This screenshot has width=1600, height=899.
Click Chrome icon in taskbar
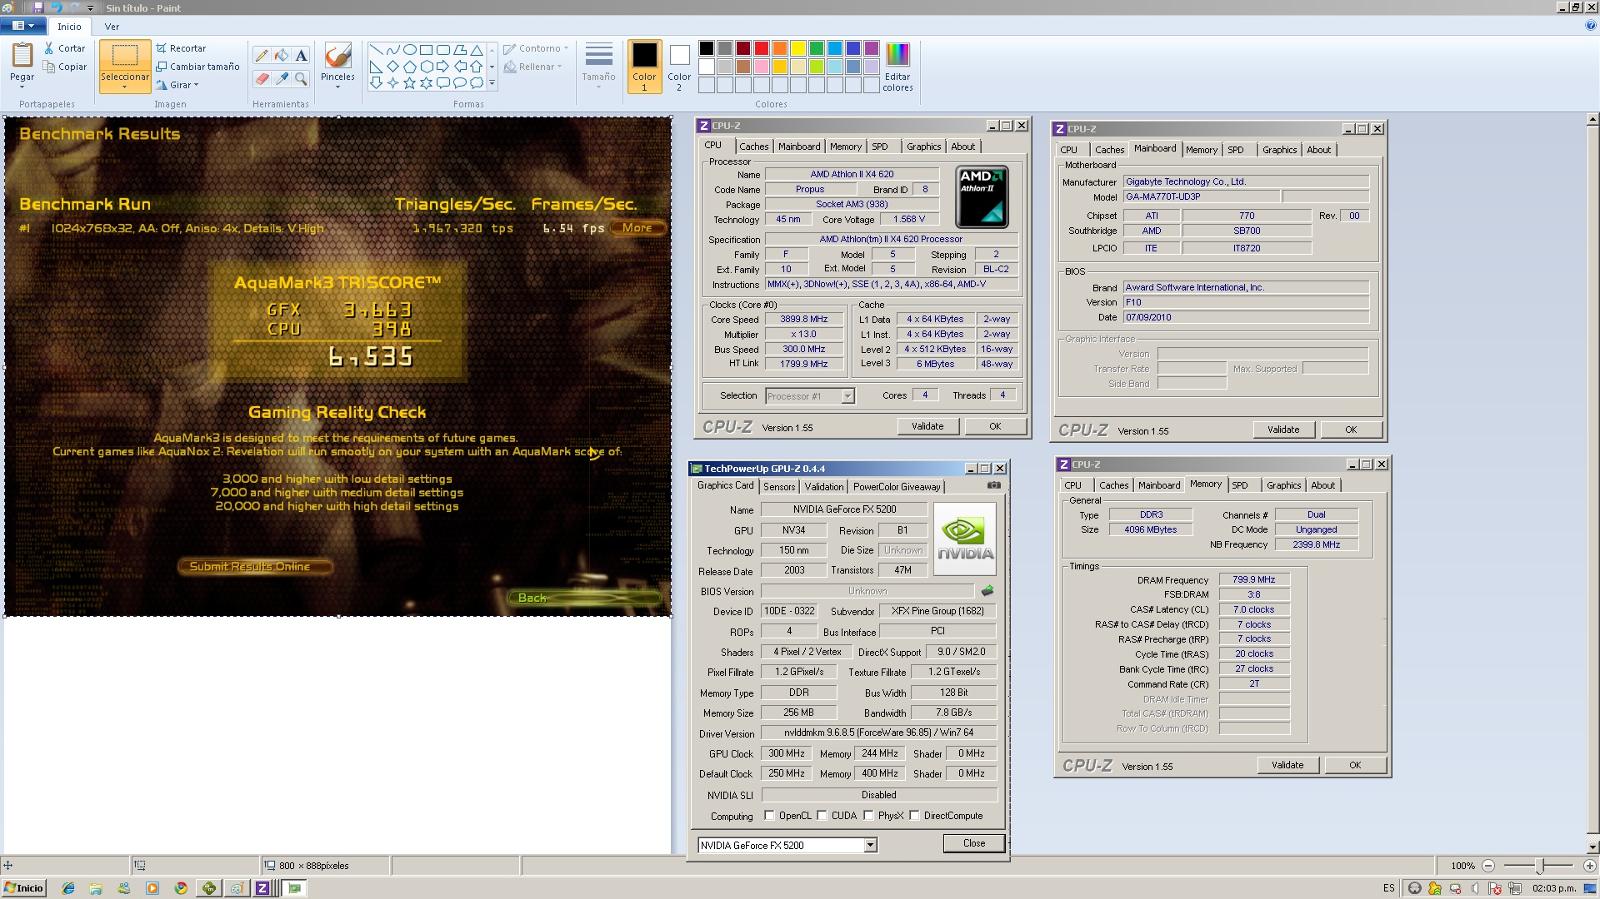point(180,888)
